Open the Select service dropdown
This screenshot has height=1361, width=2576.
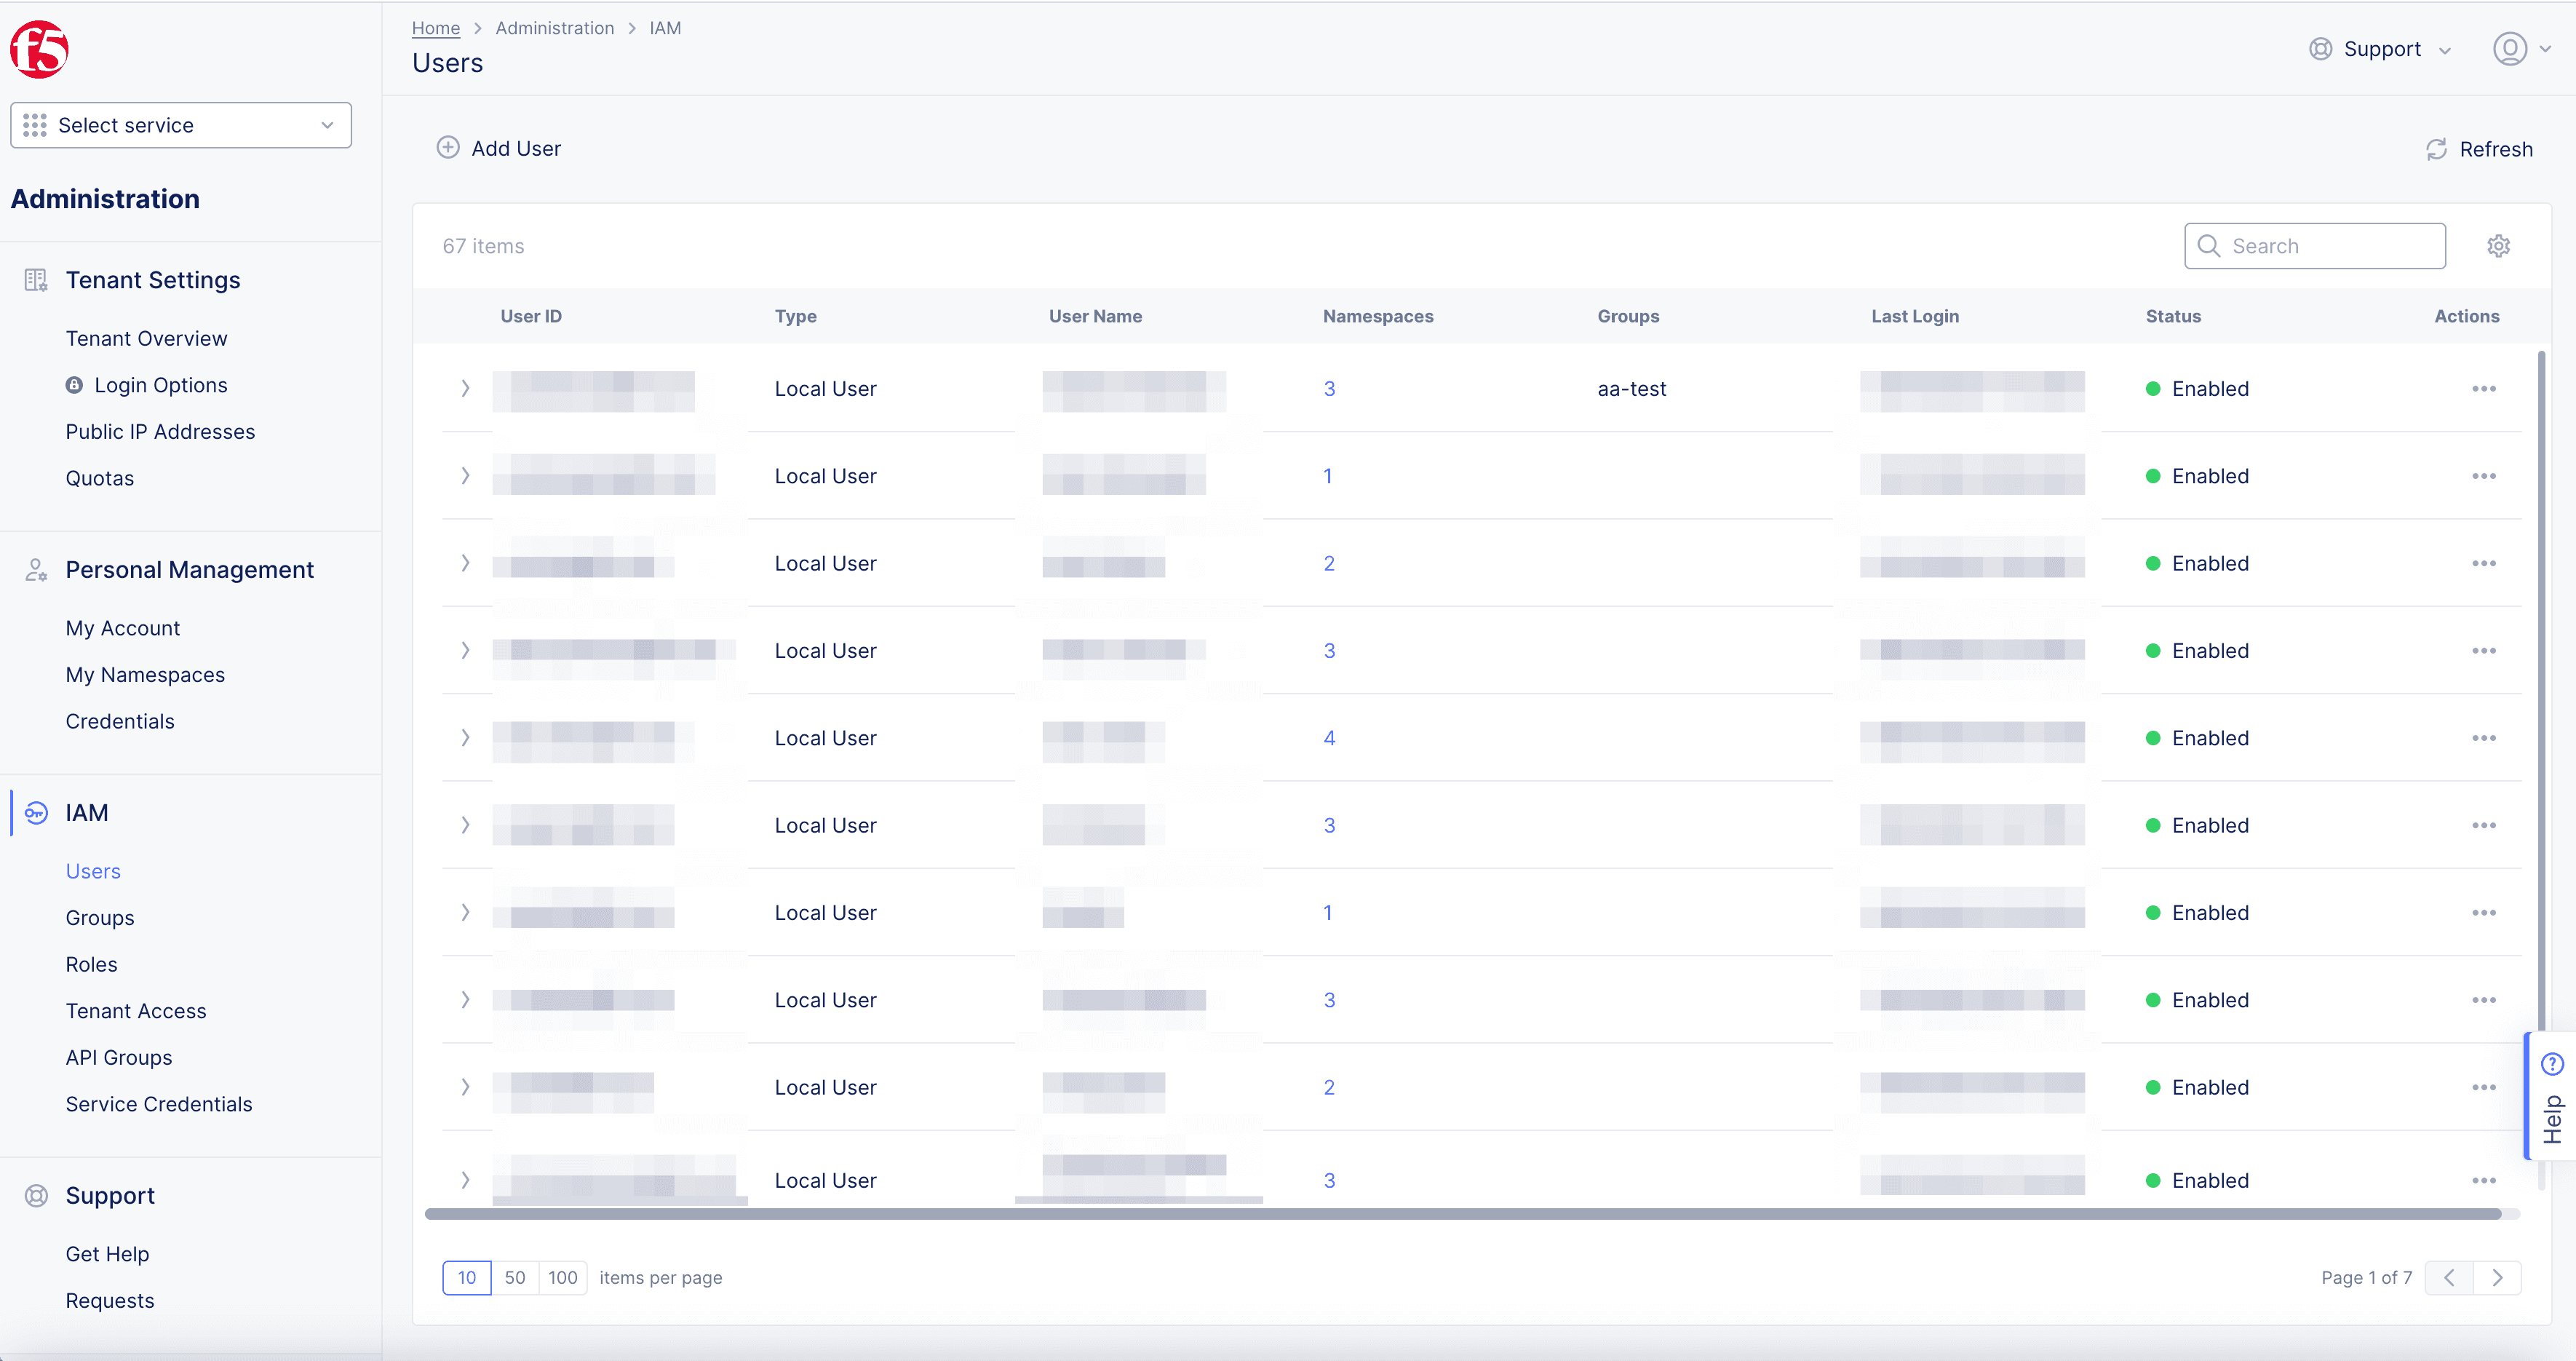[x=179, y=124]
